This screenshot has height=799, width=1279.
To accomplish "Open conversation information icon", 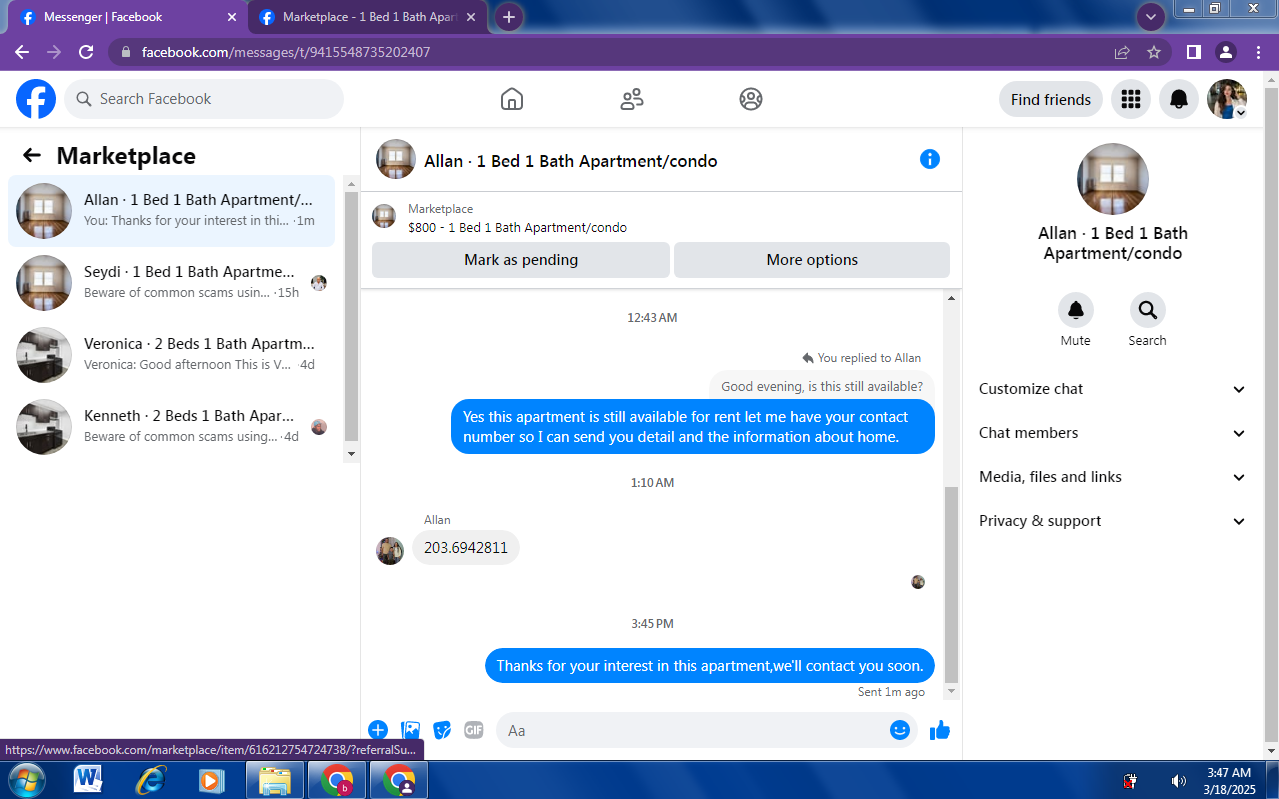I will click(x=930, y=159).
